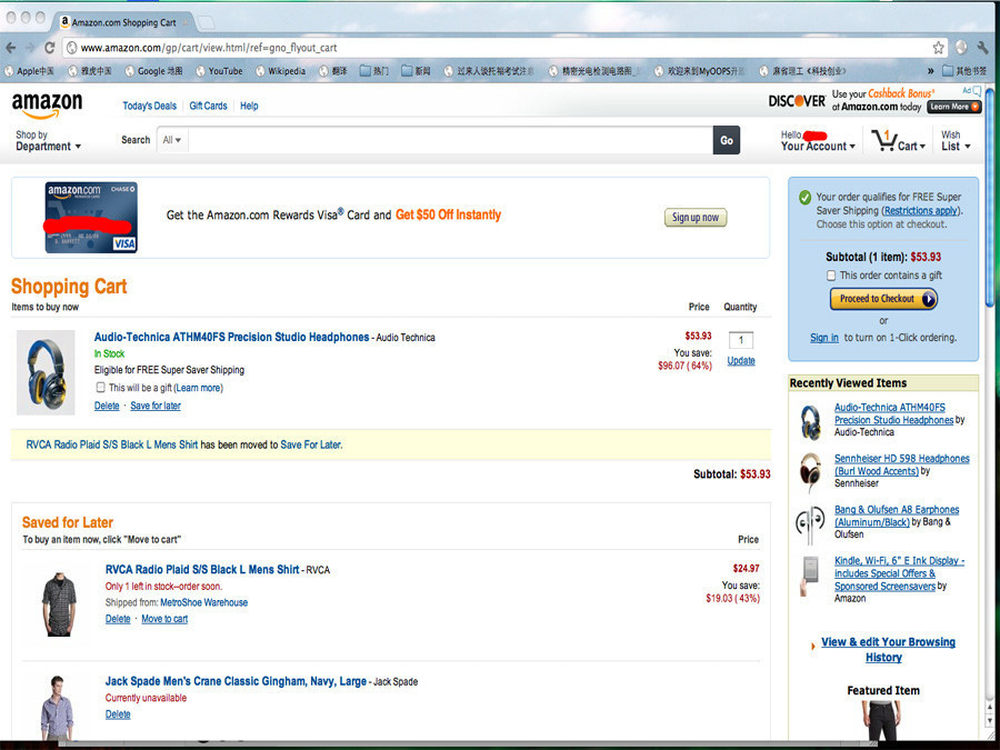Click the Go search button
Screen dimensions: 1000x750
(x=726, y=140)
